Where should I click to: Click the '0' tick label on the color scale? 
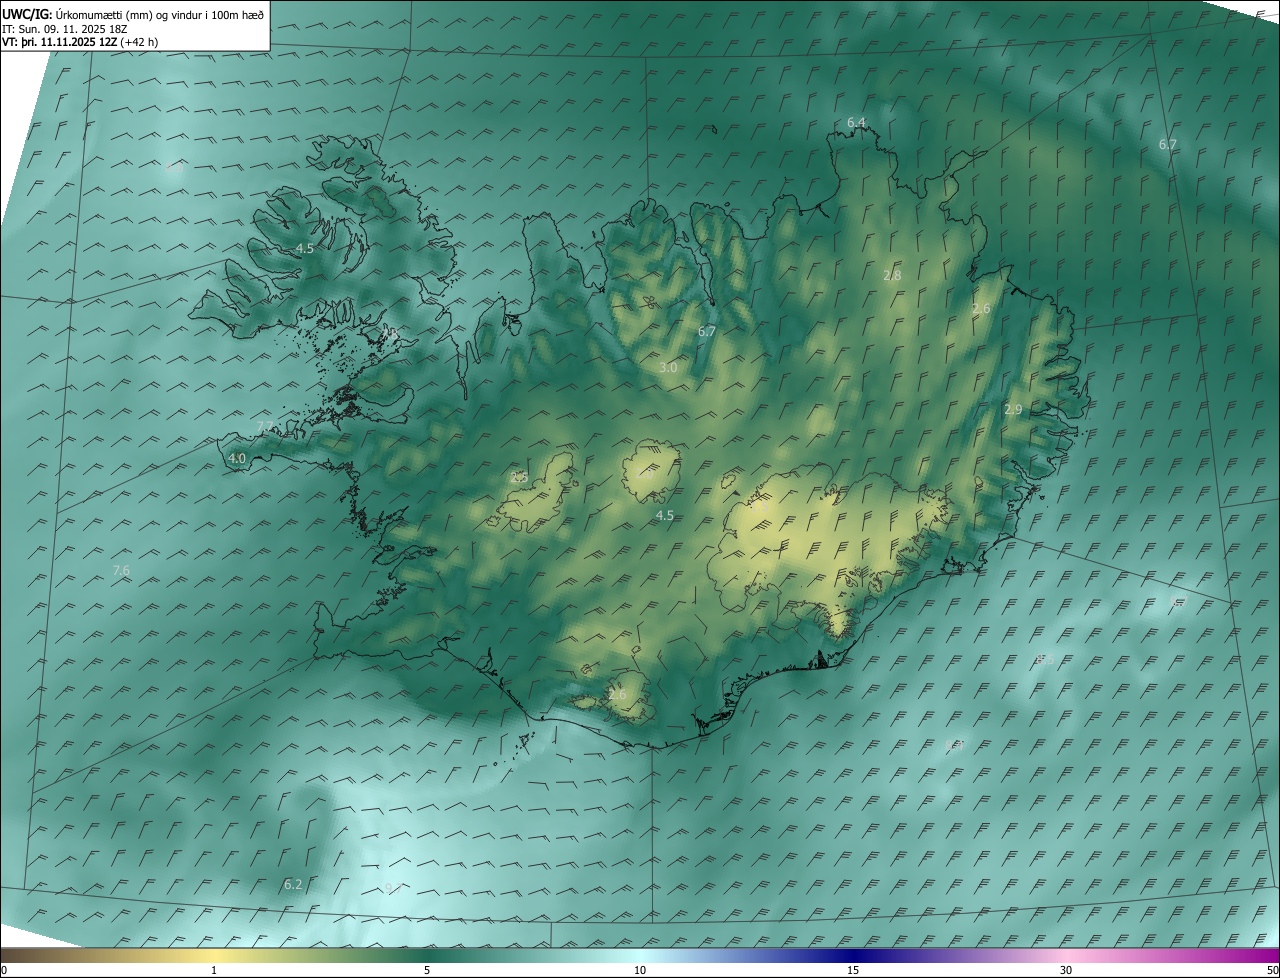click(x=4, y=970)
